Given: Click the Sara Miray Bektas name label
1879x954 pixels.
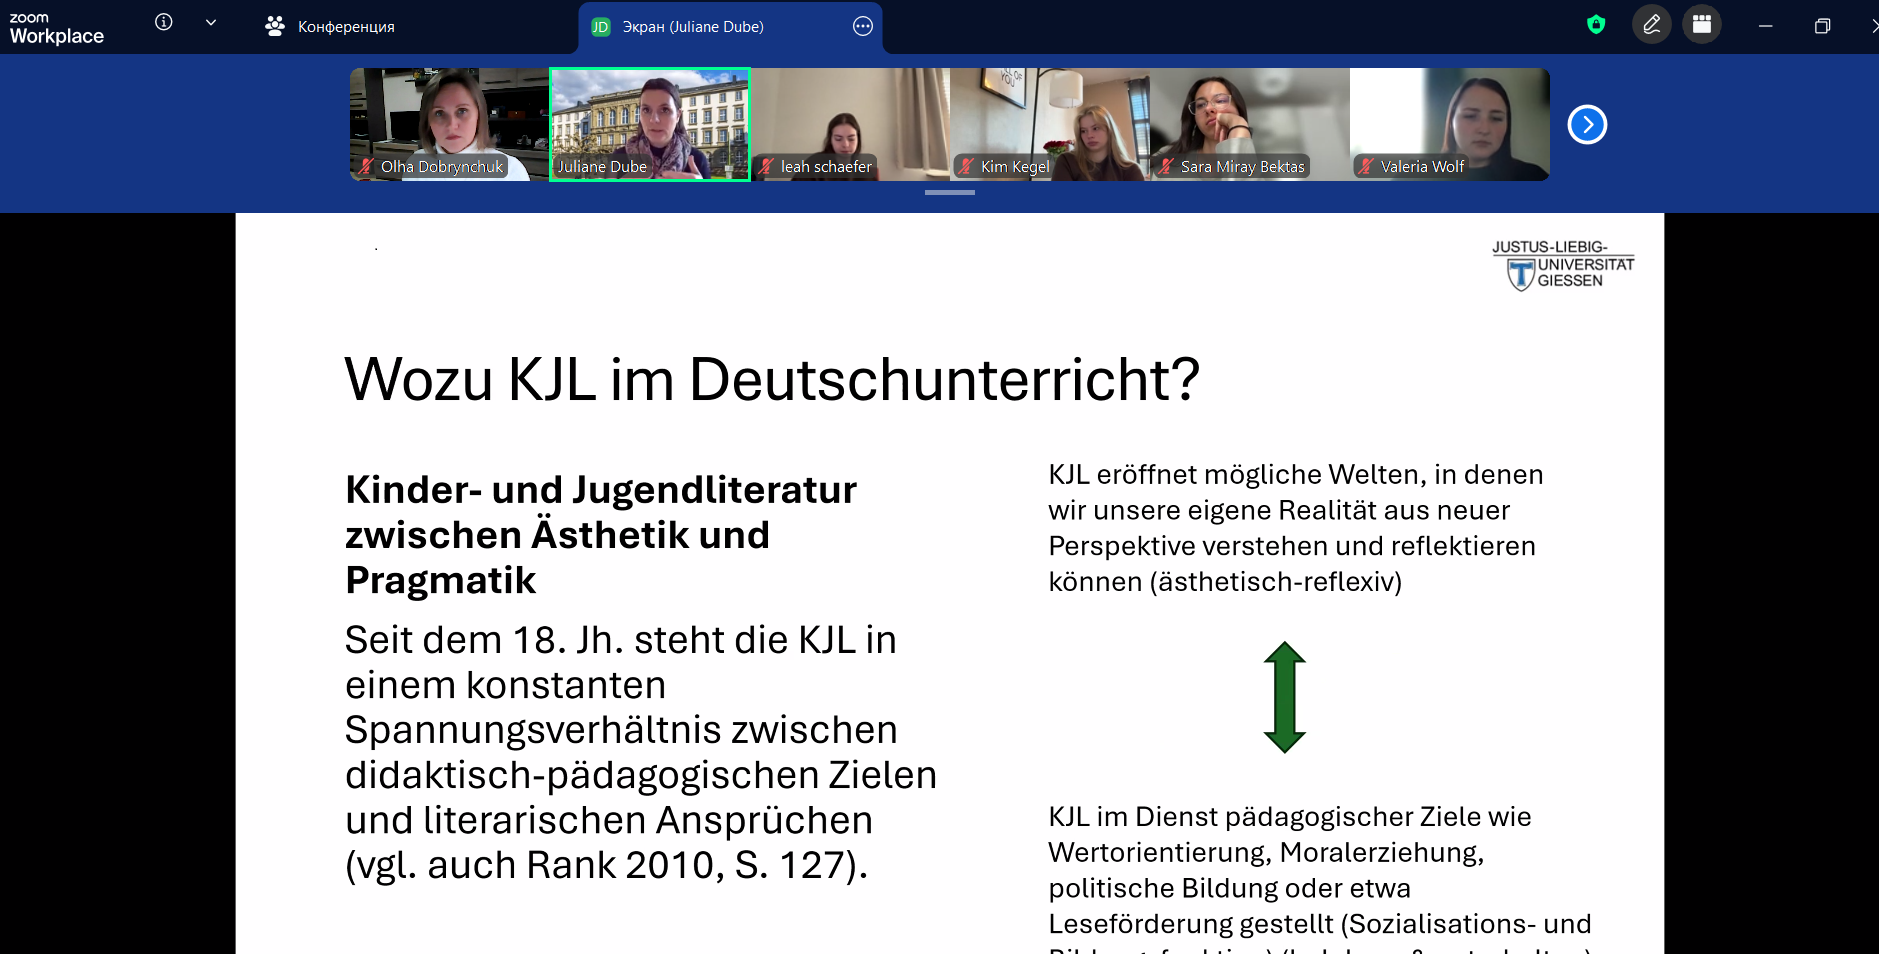Looking at the screenshot, I should tap(1242, 167).
